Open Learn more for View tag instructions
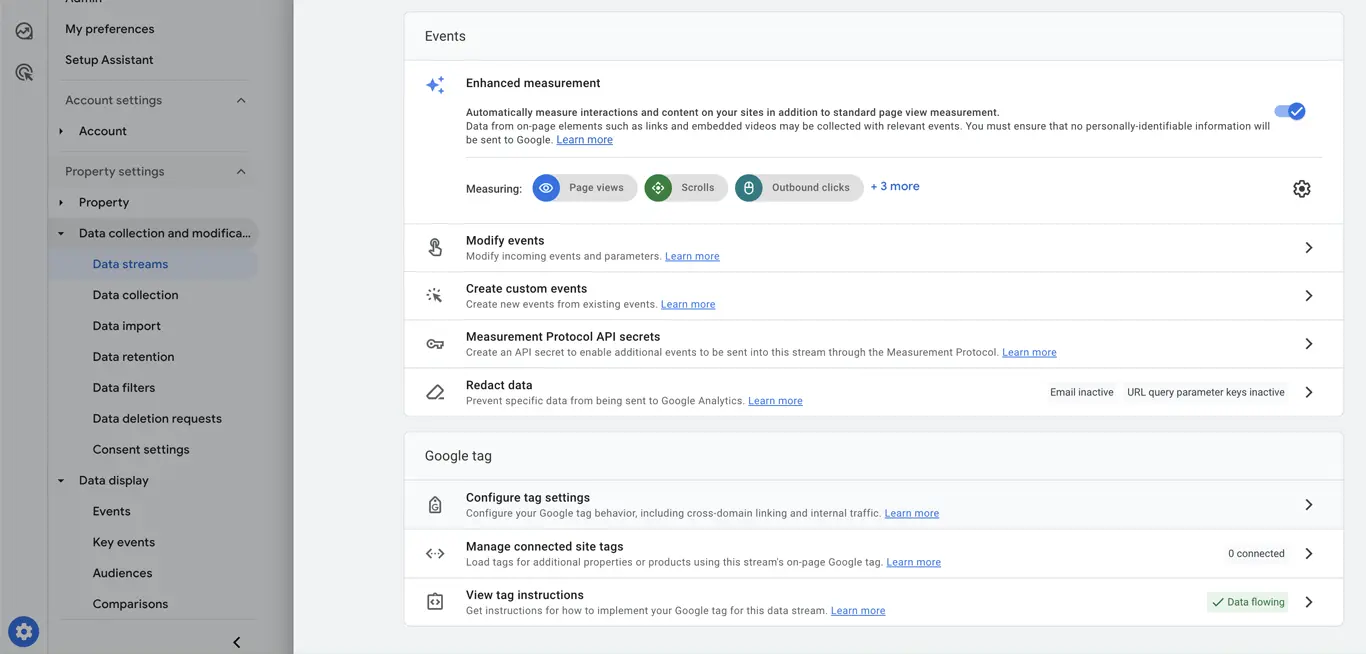The height and width of the screenshot is (654, 1366). point(858,610)
